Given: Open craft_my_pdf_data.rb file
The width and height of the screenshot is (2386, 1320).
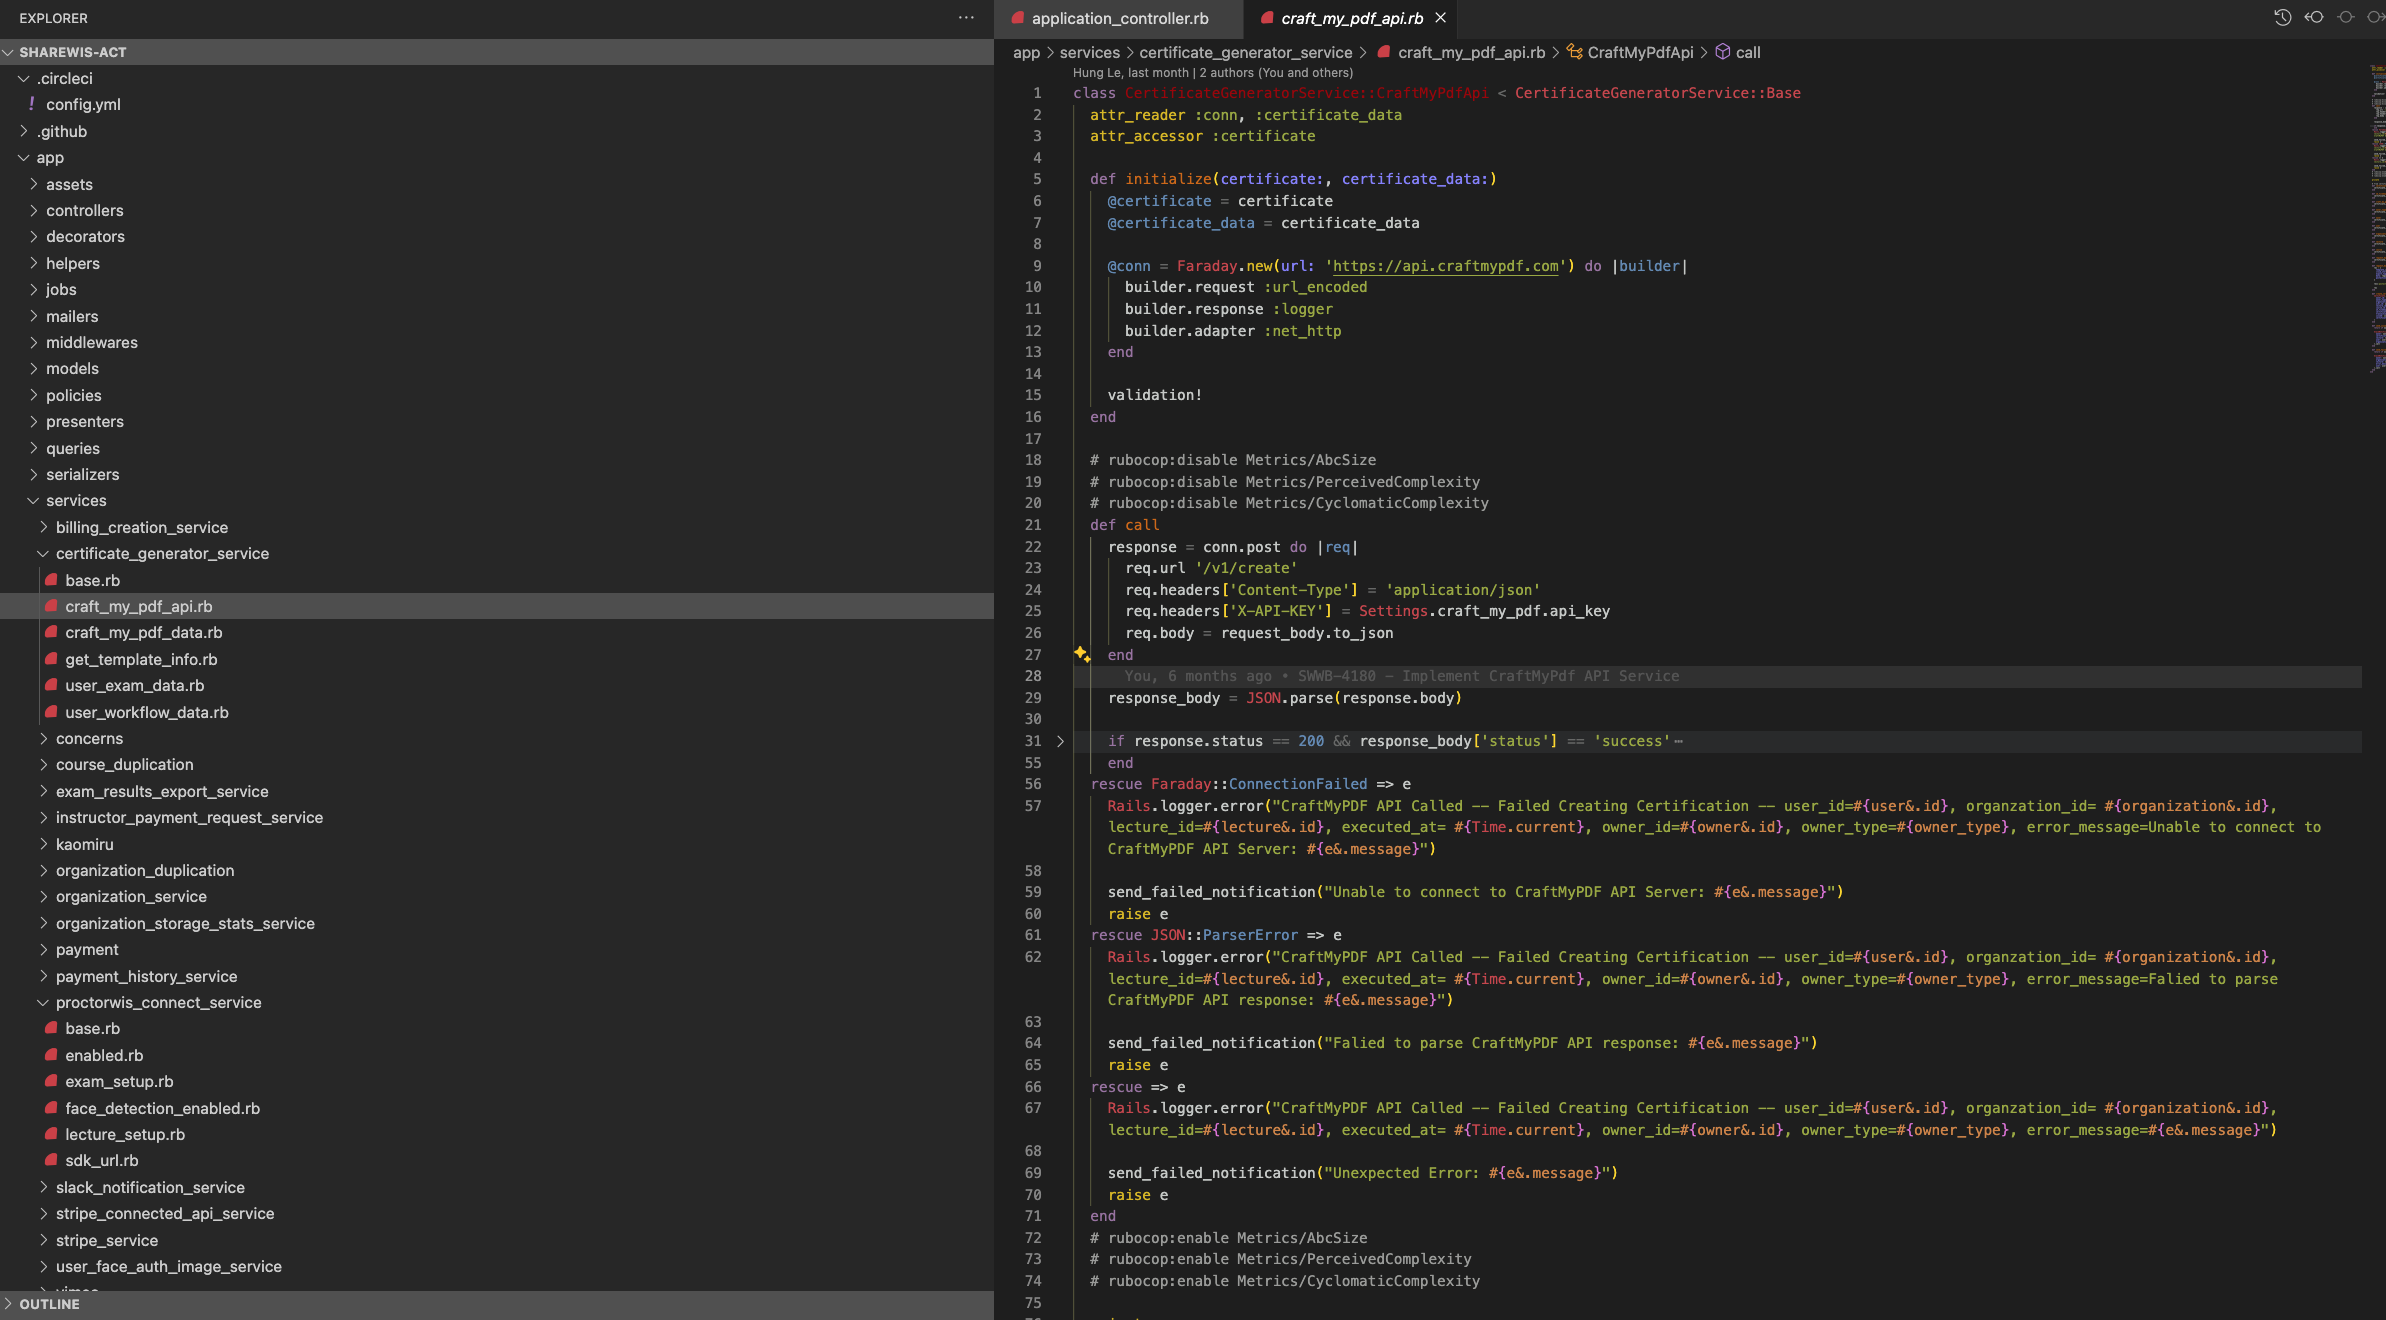Looking at the screenshot, I should tap(497, 632).
